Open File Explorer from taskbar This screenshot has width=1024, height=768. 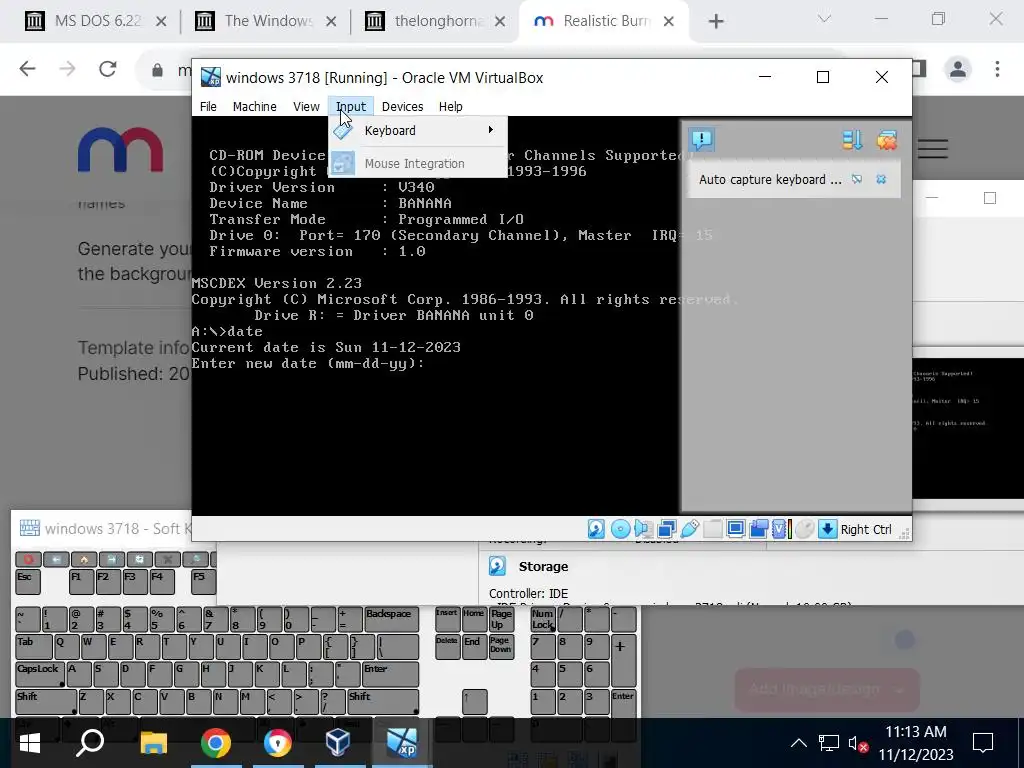pos(154,743)
